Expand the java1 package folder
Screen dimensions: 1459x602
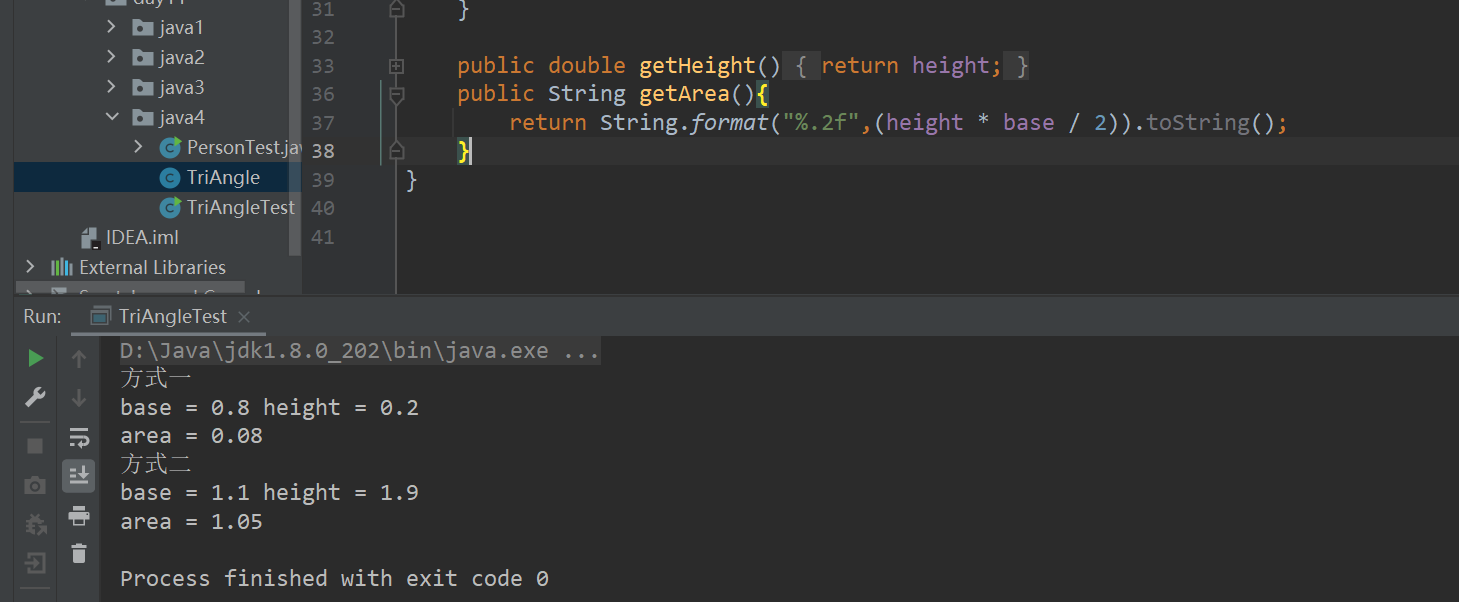pos(112,27)
